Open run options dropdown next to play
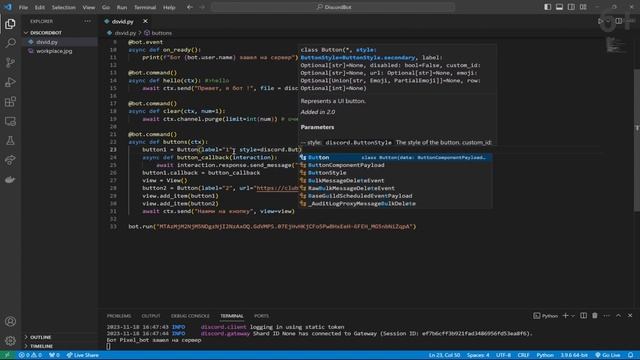Image resolution: width=640 pixels, height=360 pixels. [x=608, y=21]
